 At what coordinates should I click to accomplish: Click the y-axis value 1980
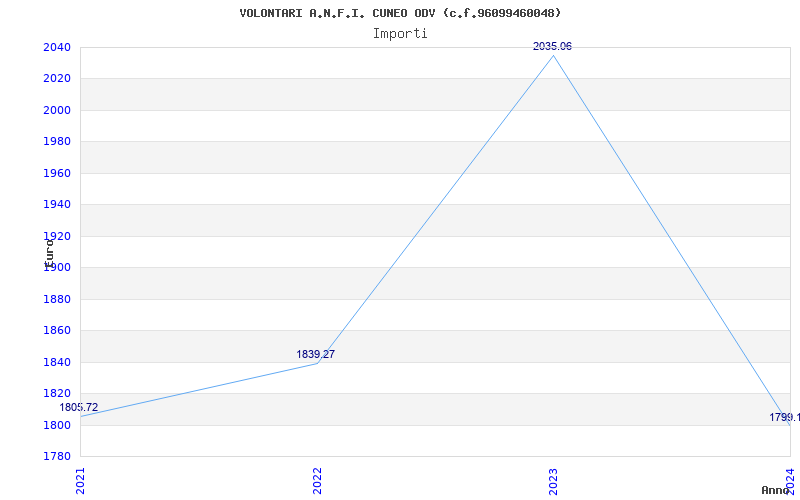(x=57, y=142)
